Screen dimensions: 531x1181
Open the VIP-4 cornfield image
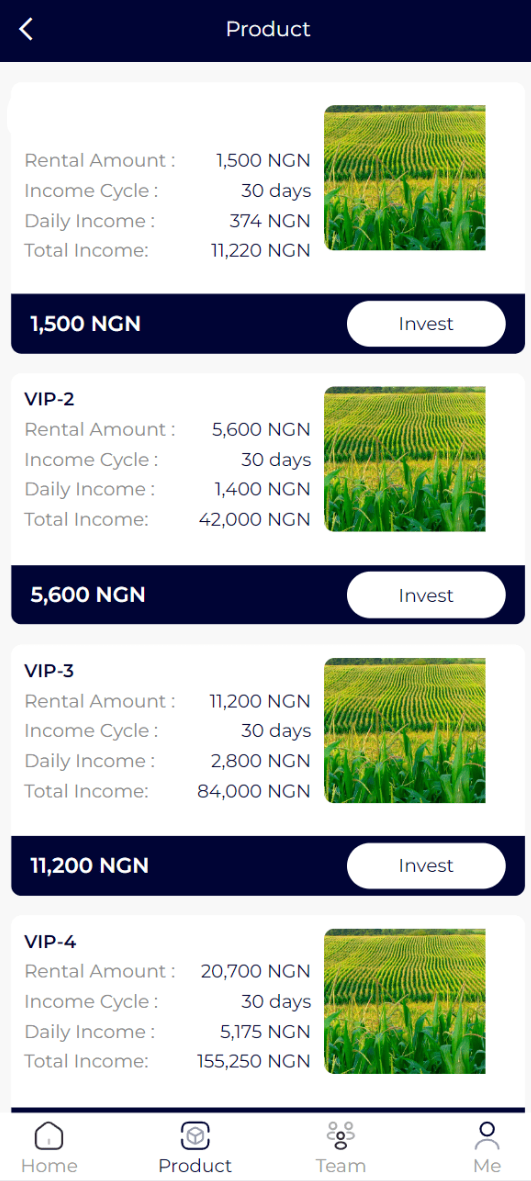404,1001
